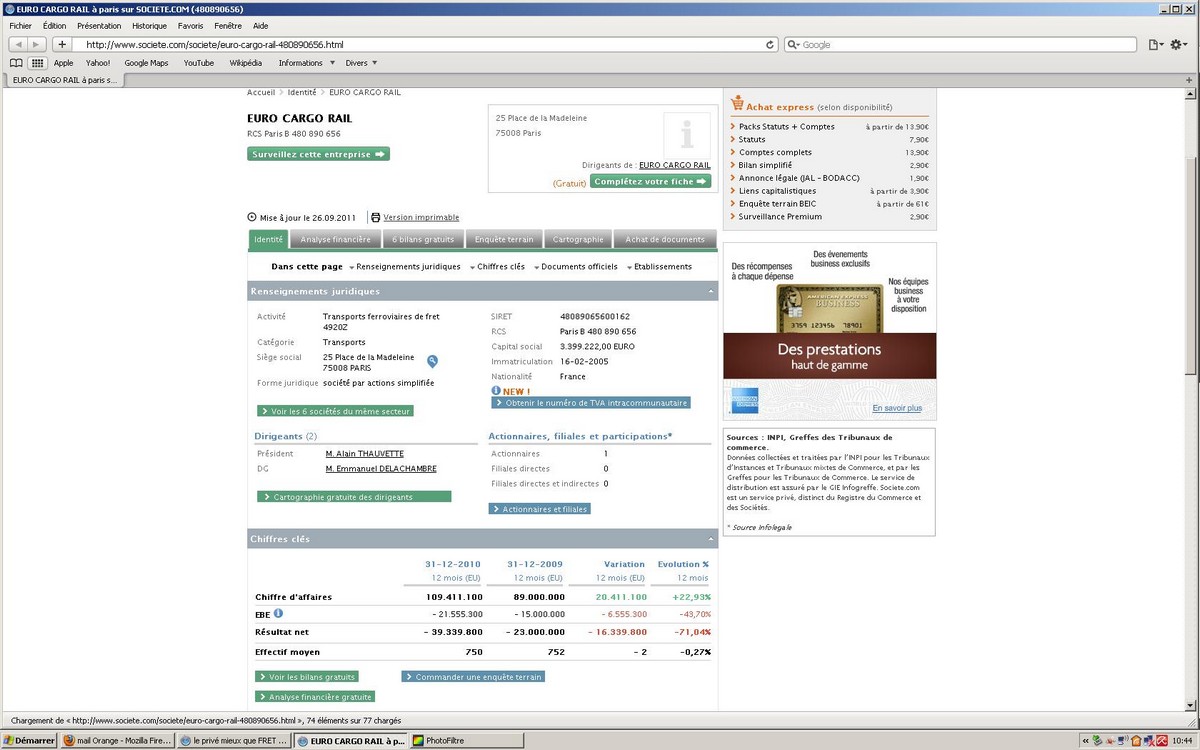This screenshot has height=750, width=1200.
Task: Open M. Alain THAUVETTE profile link
Action: pos(365,454)
